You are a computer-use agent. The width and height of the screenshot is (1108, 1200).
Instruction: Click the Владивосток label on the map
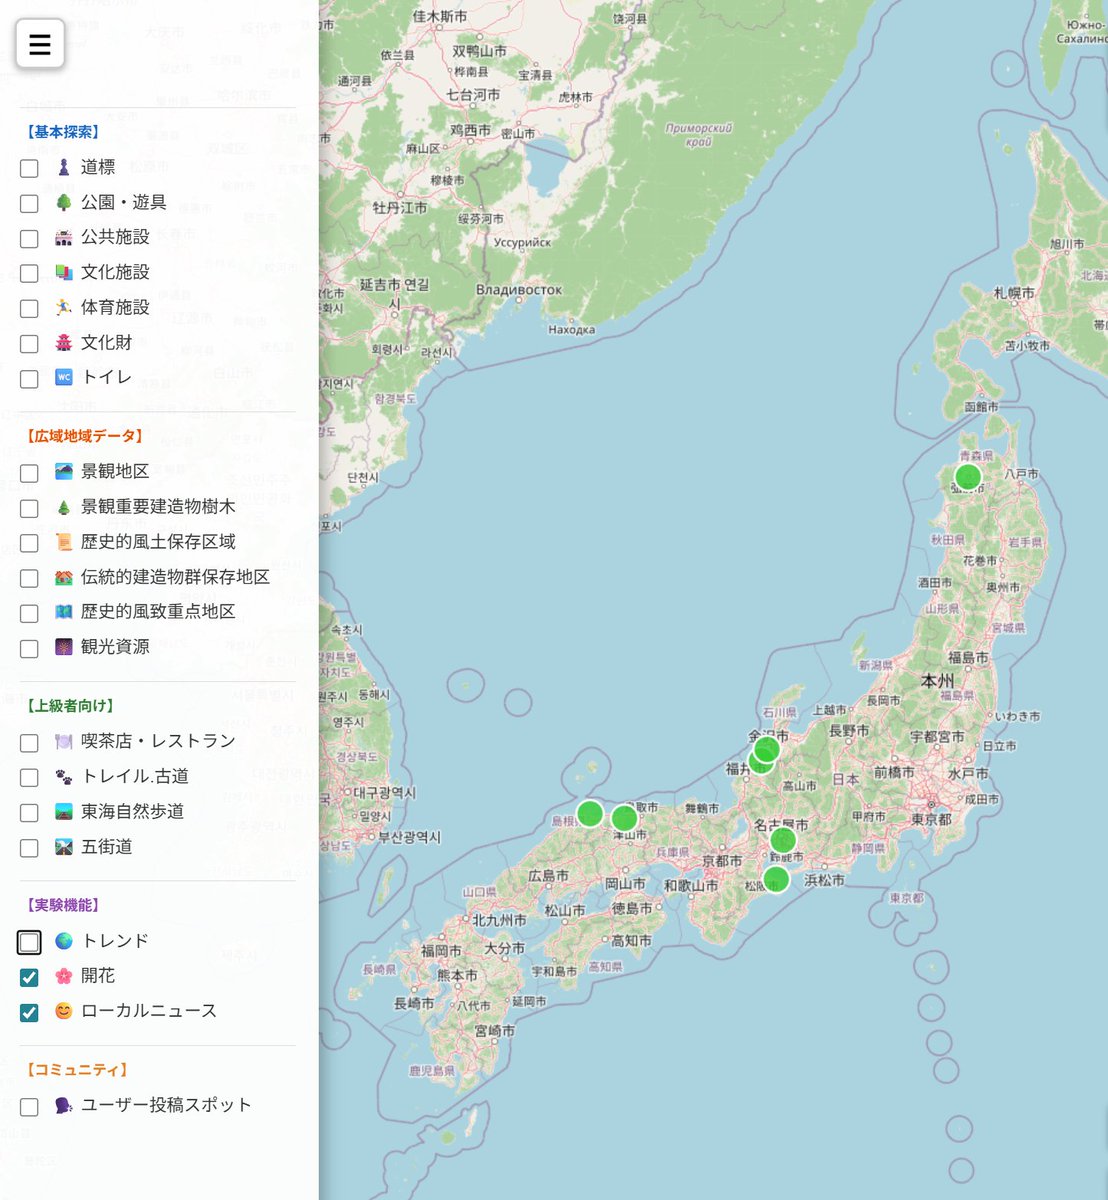pyautogui.click(x=519, y=290)
